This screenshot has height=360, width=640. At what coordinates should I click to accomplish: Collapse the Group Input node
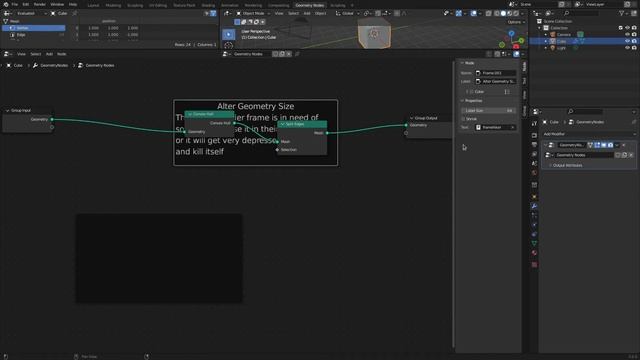coord(7,111)
